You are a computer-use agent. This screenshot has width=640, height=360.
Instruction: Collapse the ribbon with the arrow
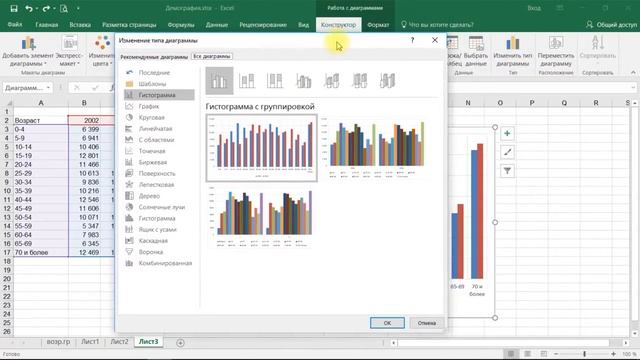633,72
